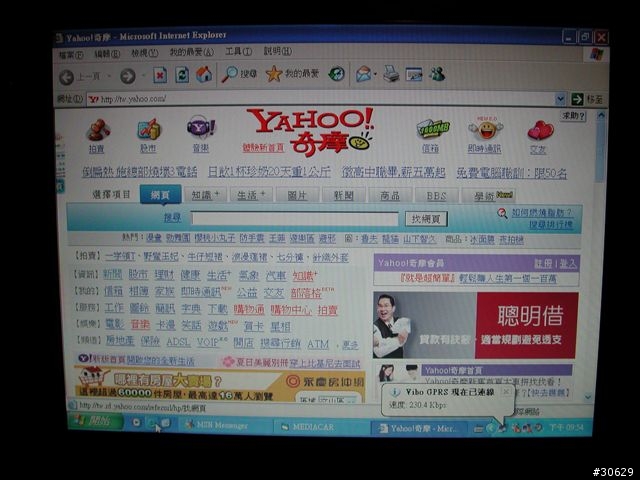Open the View (檢視) menu
This screenshot has width=640, height=480.
point(144,53)
